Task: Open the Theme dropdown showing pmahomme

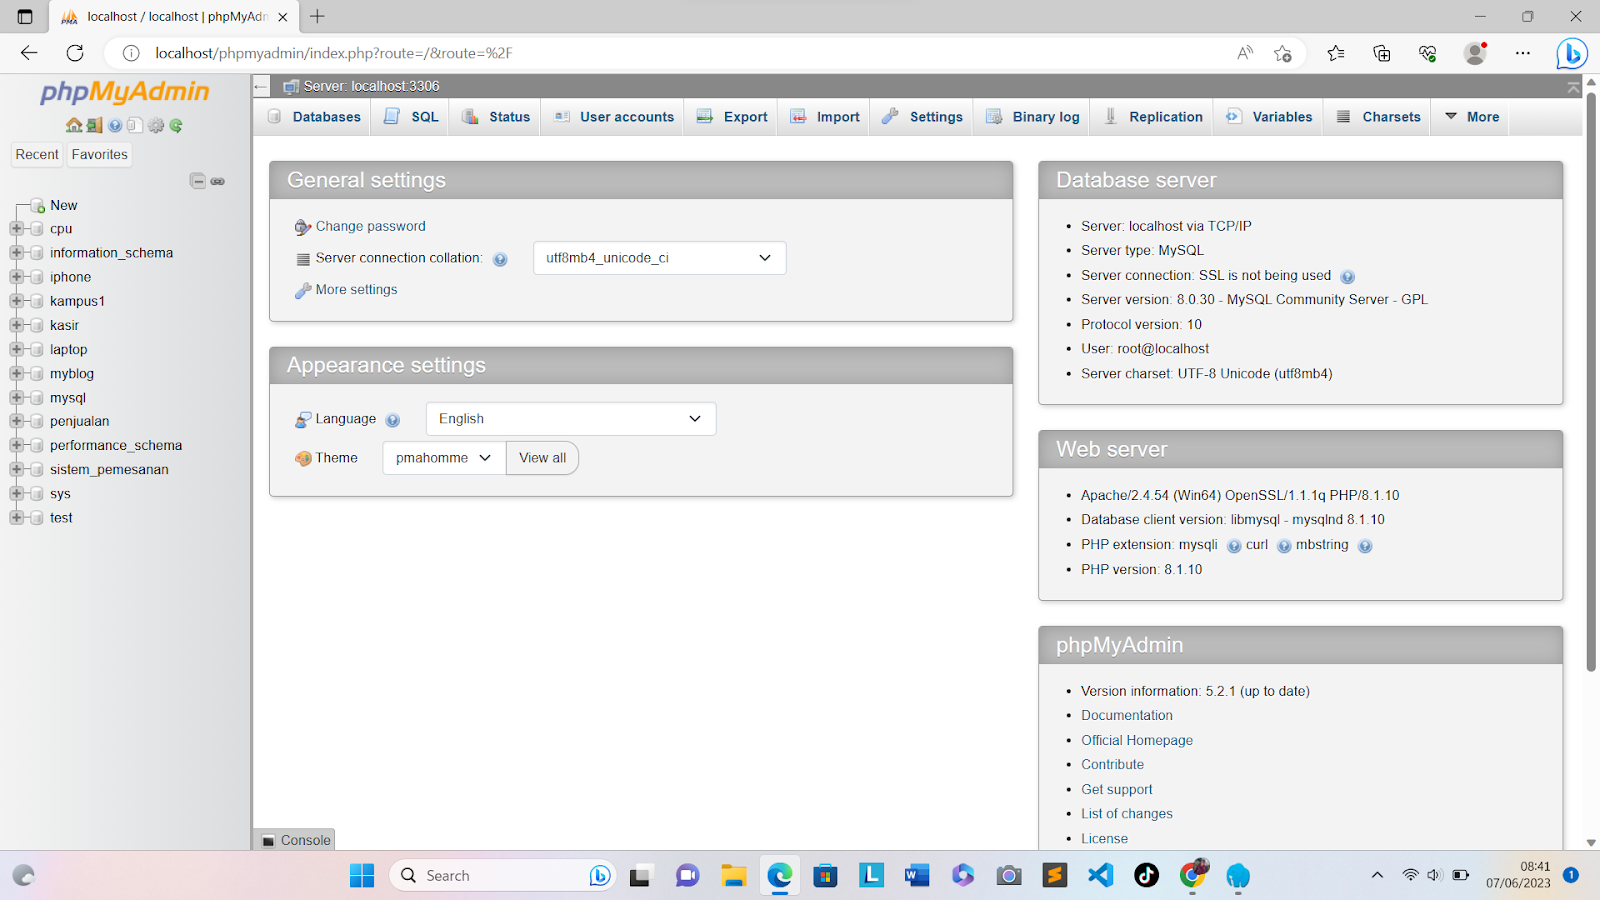Action: coord(444,458)
